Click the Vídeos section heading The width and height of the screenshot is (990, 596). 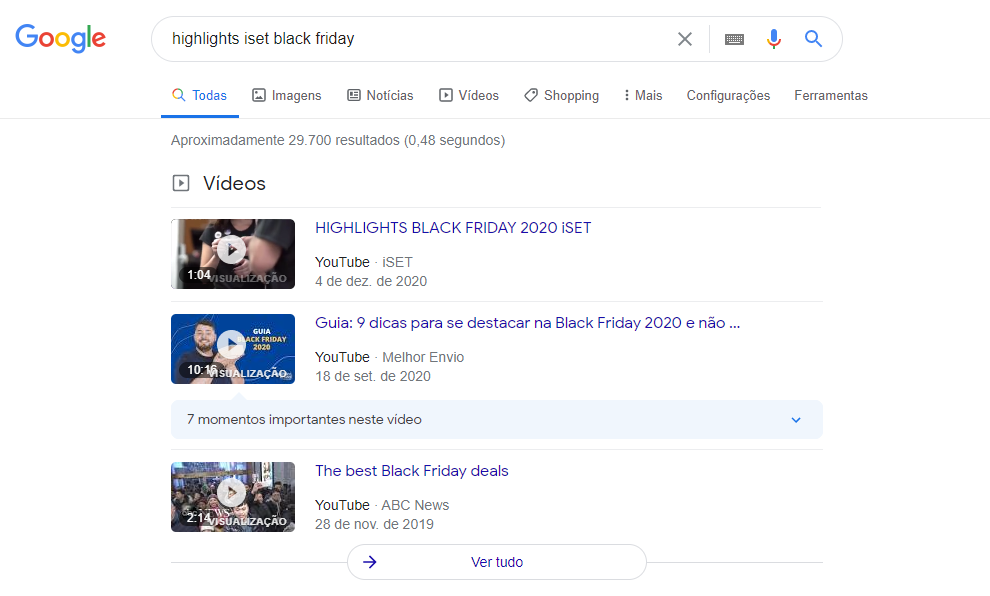[234, 183]
